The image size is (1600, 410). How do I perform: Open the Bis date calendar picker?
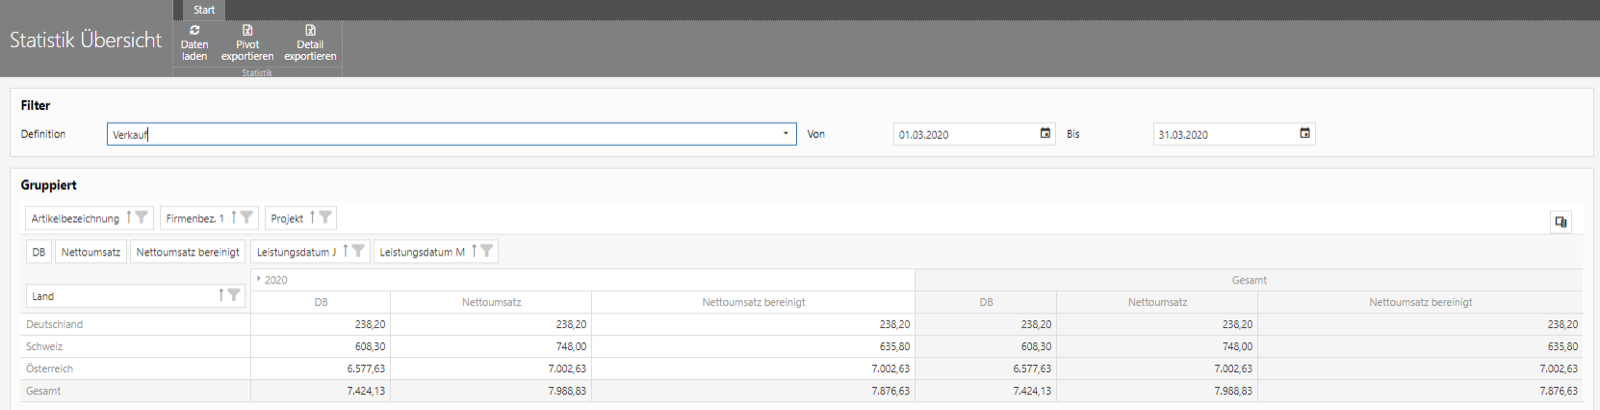point(1305,133)
